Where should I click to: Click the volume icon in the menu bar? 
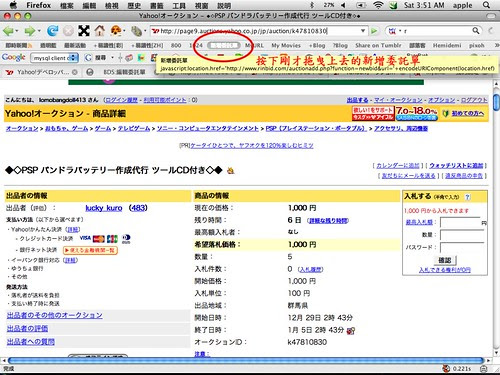[x=343, y=5]
